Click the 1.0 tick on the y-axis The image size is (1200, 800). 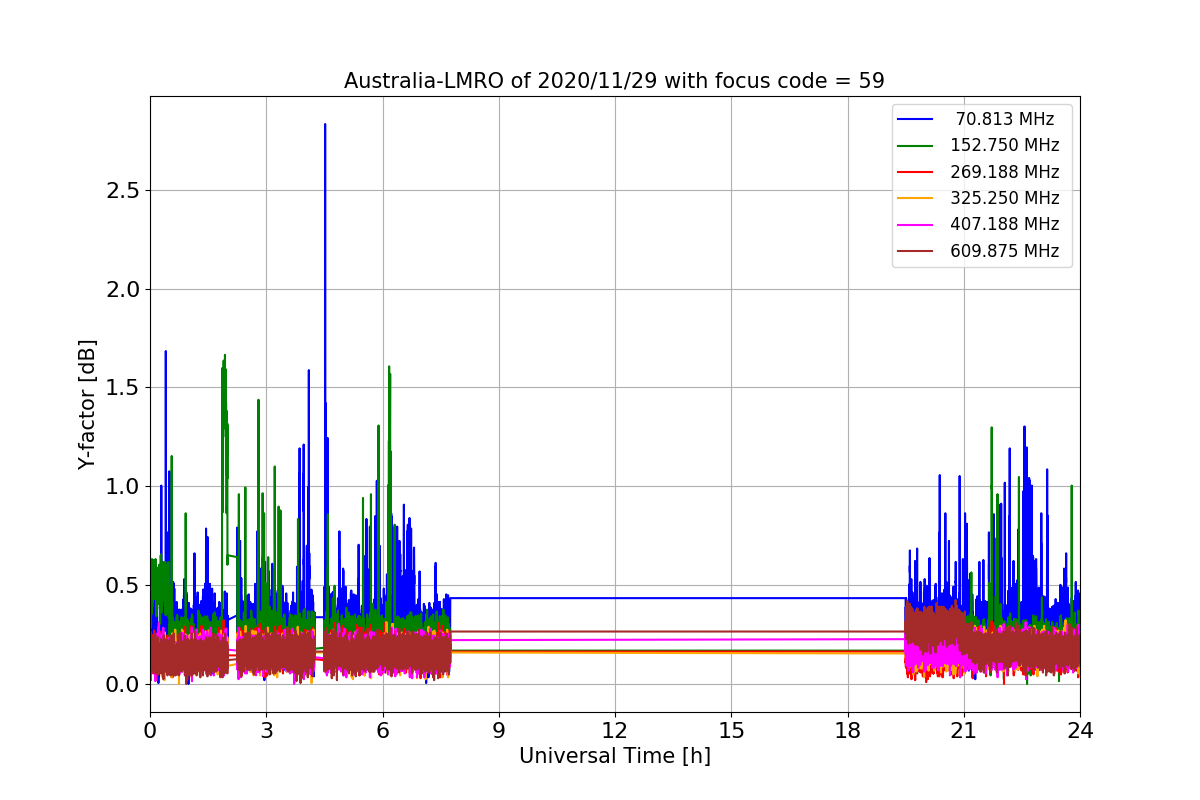click(x=123, y=487)
